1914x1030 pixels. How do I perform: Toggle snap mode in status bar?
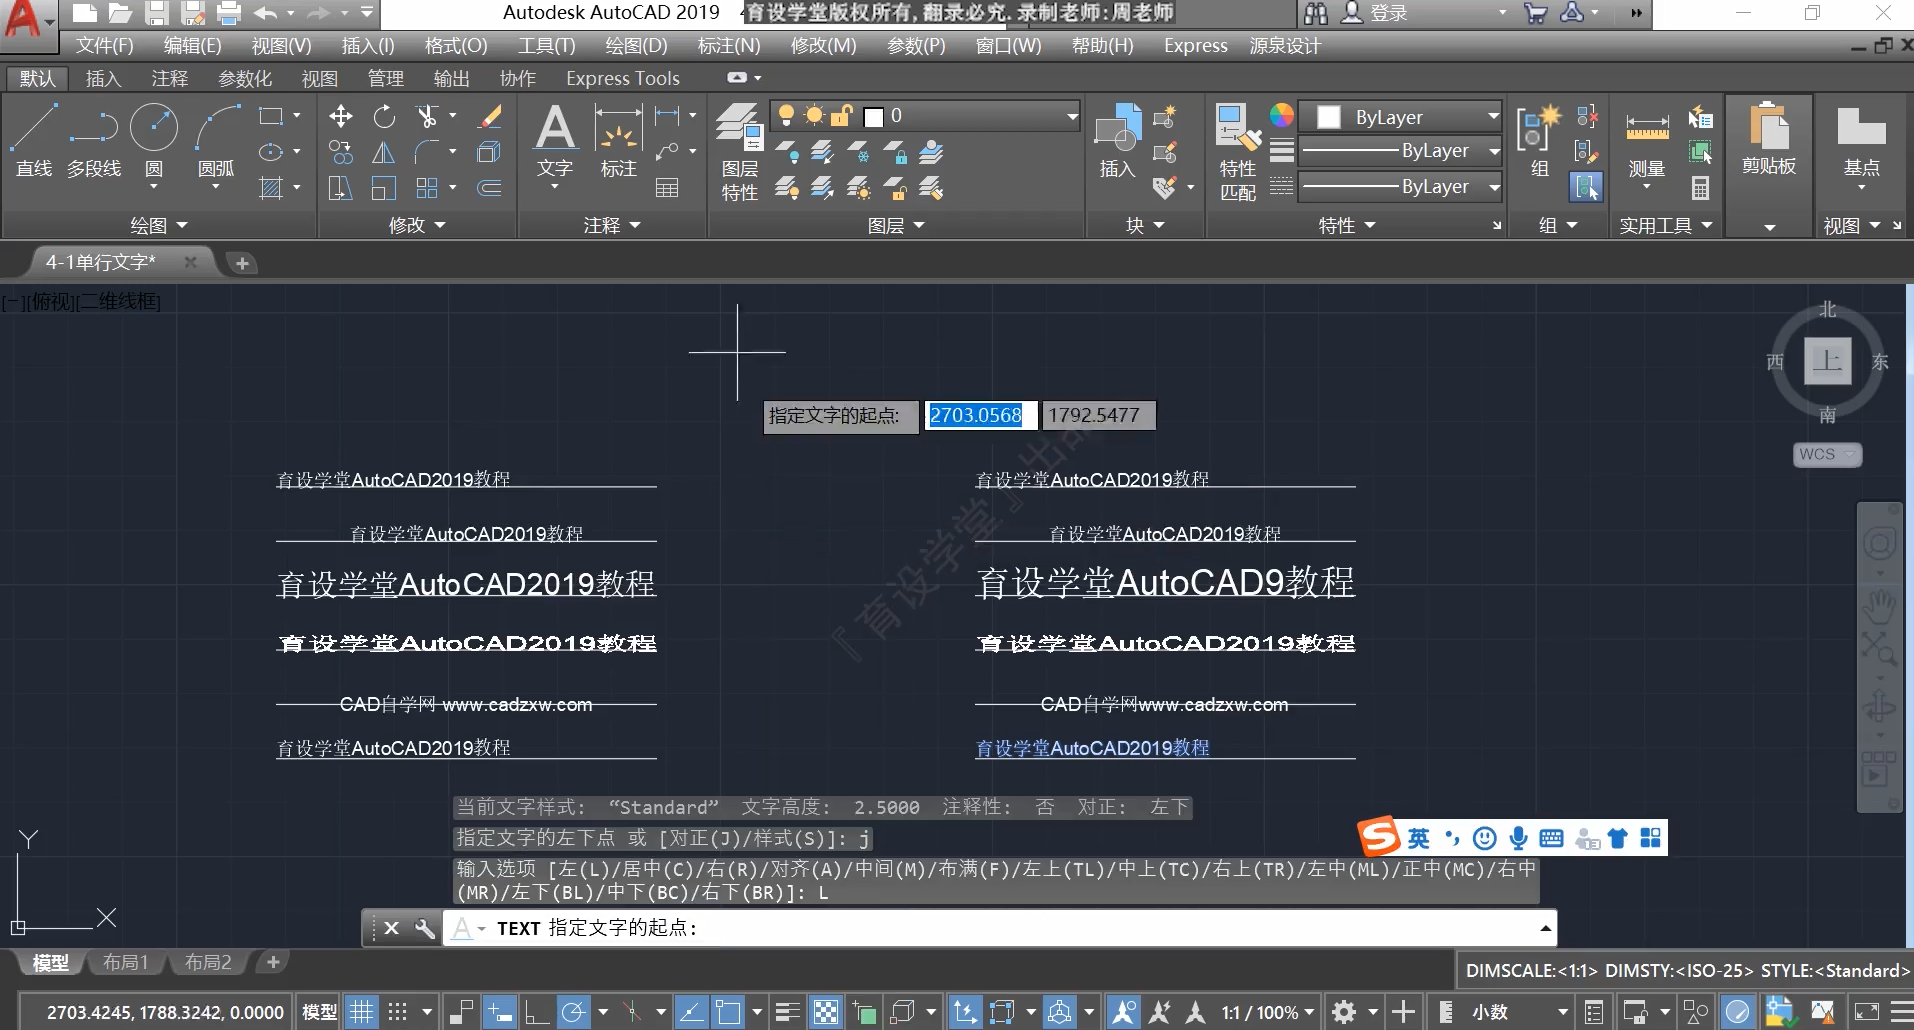[x=398, y=1012]
